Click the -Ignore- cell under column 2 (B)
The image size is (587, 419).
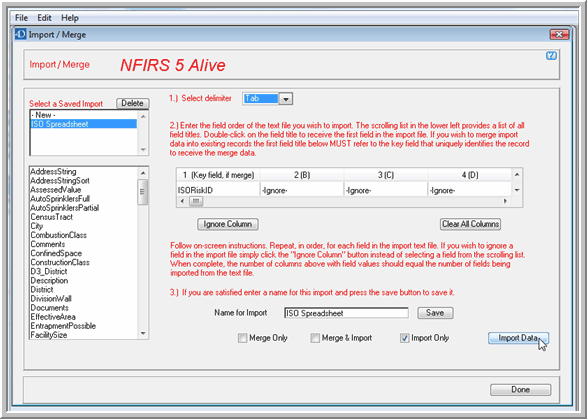point(302,190)
